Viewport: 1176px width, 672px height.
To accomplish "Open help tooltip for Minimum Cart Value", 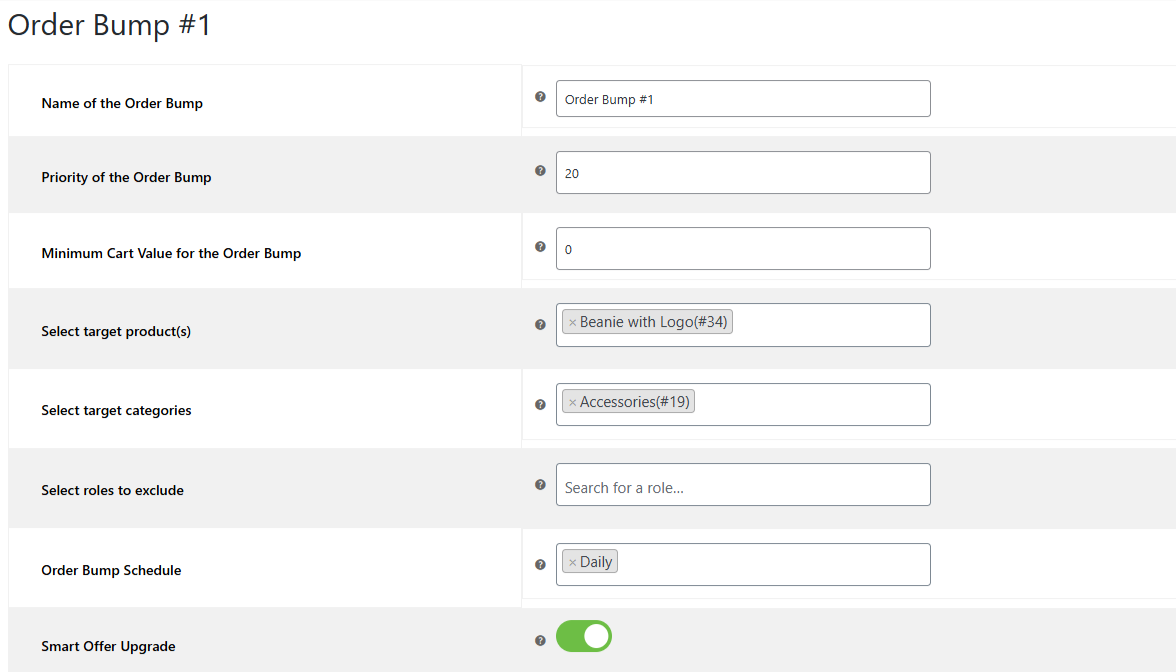I will [x=540, y=247].
